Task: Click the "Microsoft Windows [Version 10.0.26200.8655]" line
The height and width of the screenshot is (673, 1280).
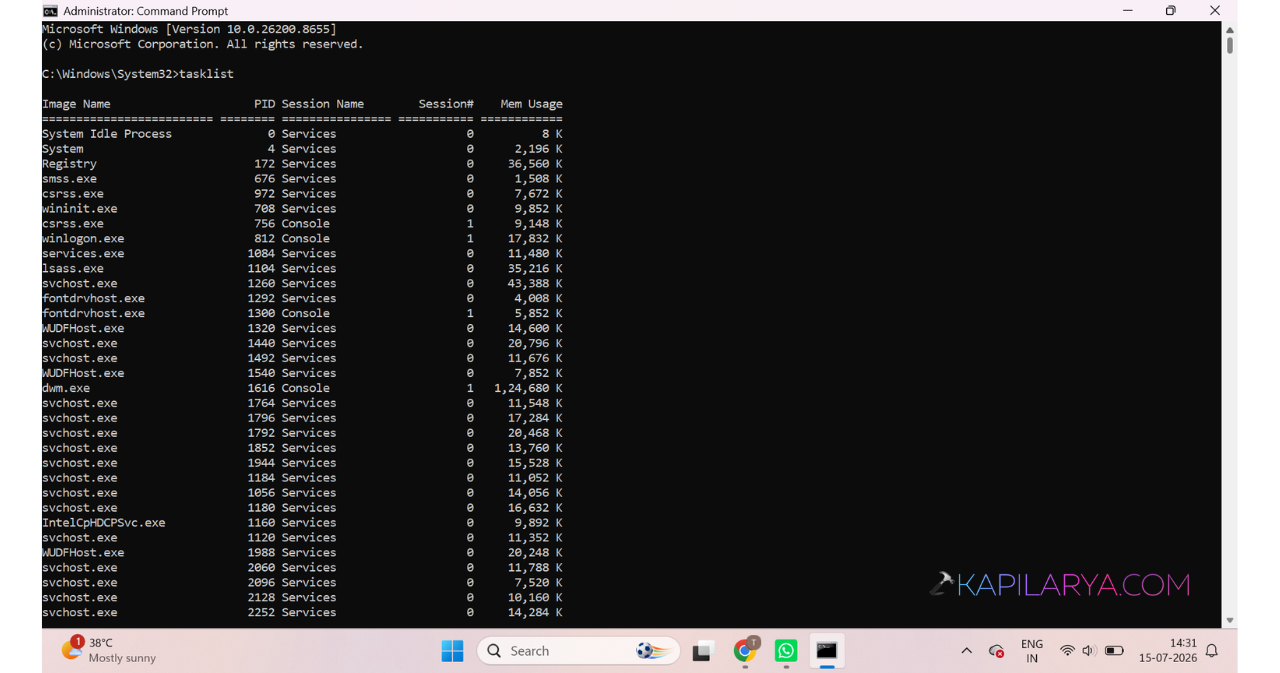Action: [189, 30]
